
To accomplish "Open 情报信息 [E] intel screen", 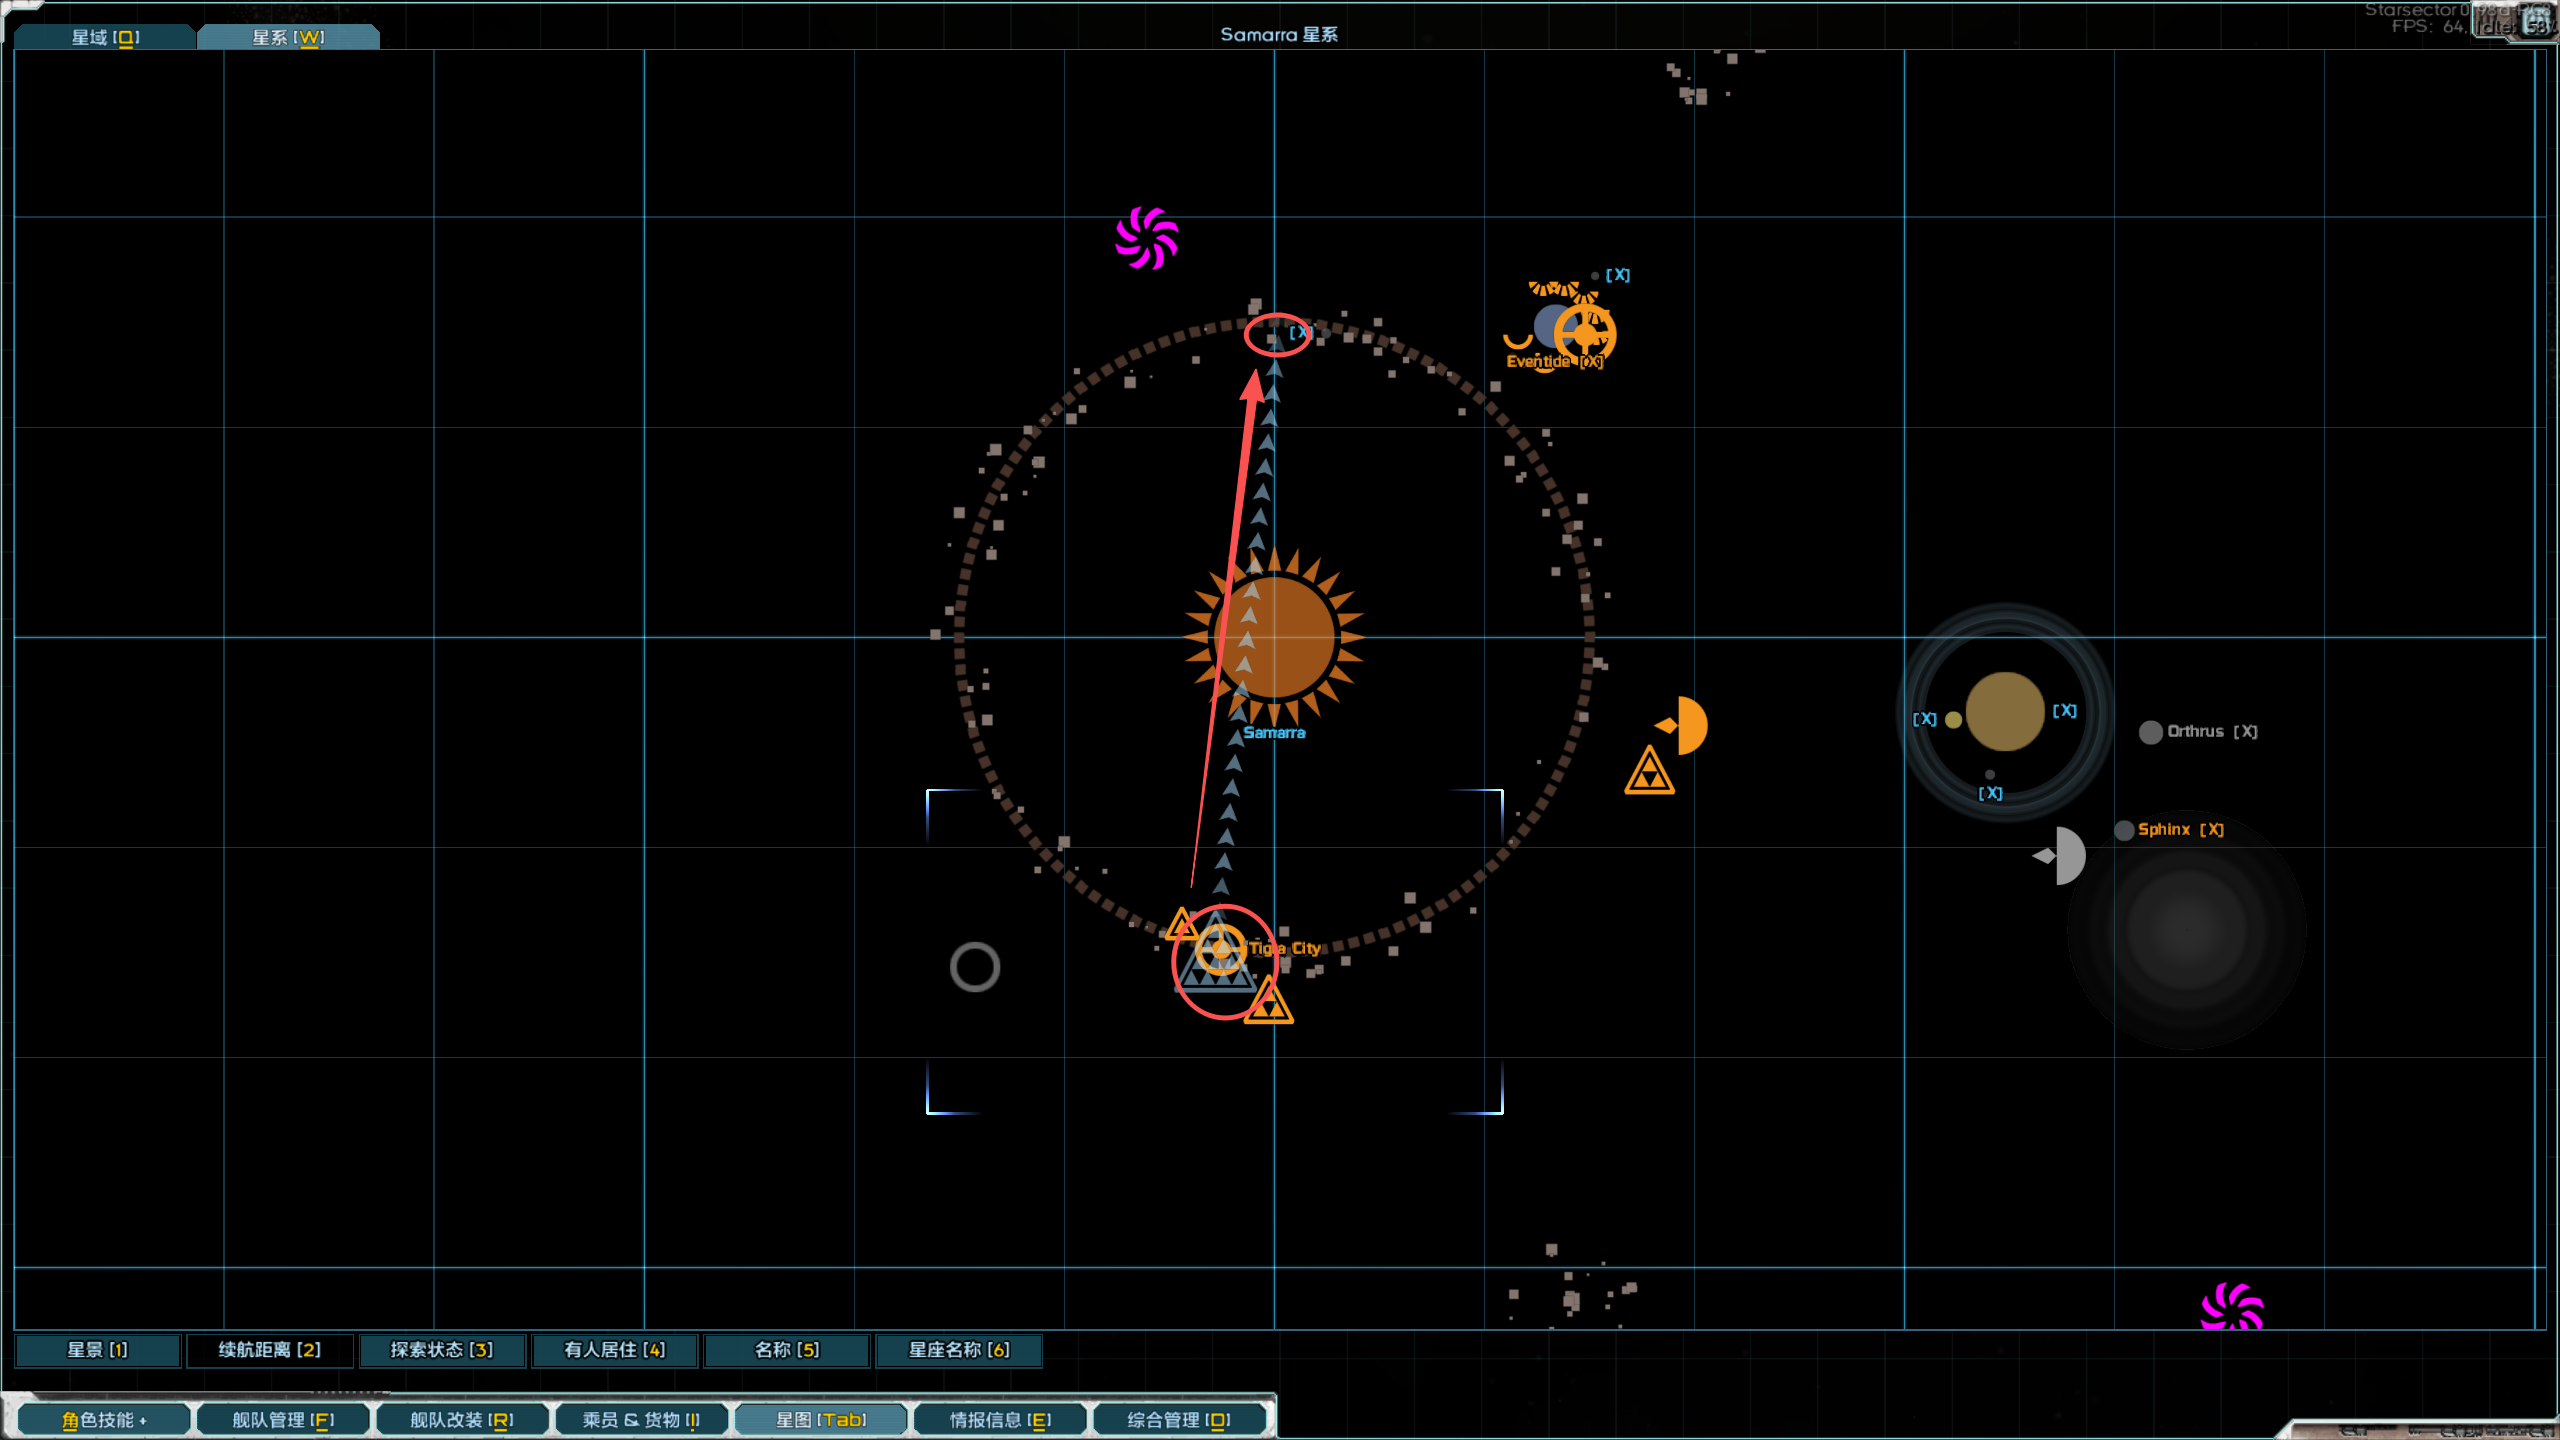I will click(1000, 1420).
